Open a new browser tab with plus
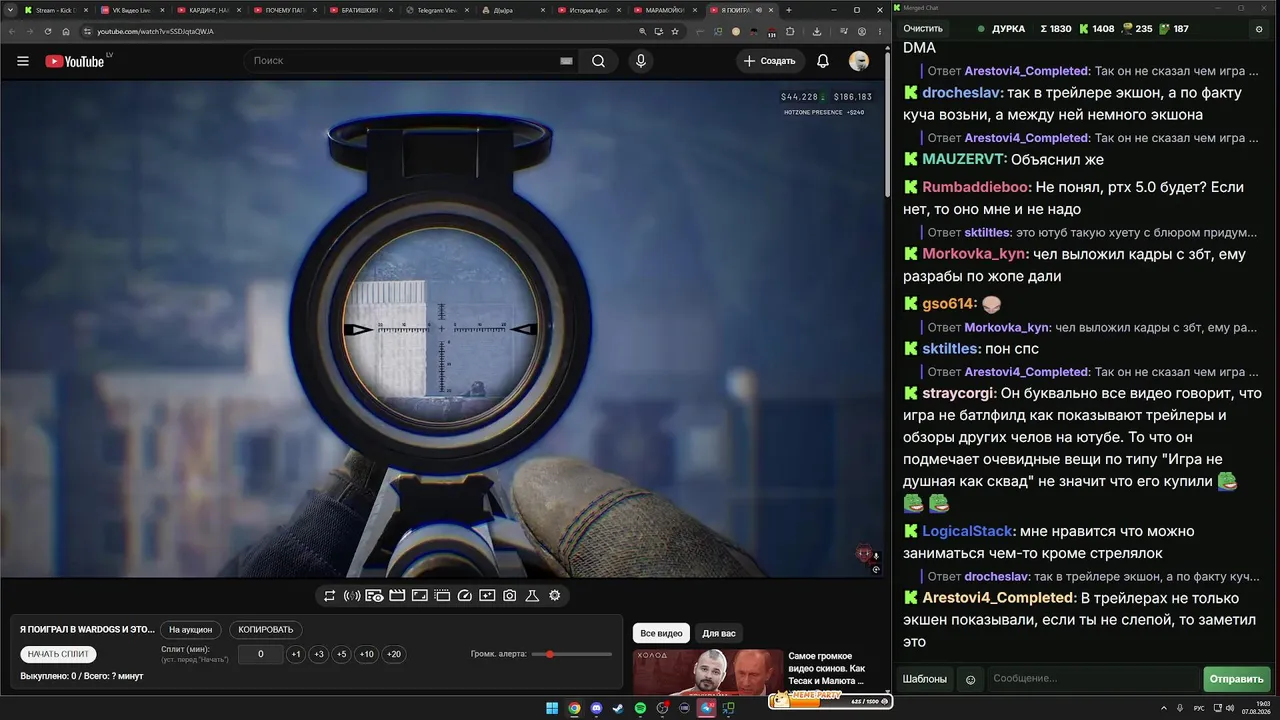 (789, 10)
